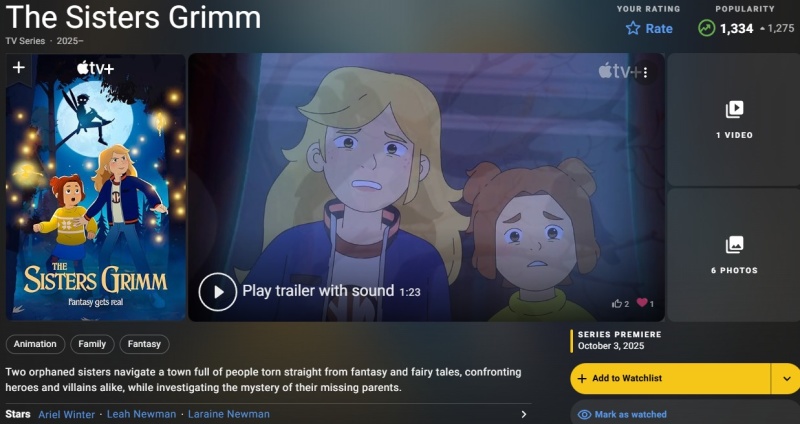Select the Fantasy genre chip
Image resolution: width=800 pixels, height=424 pixels.
click(144, 344)
